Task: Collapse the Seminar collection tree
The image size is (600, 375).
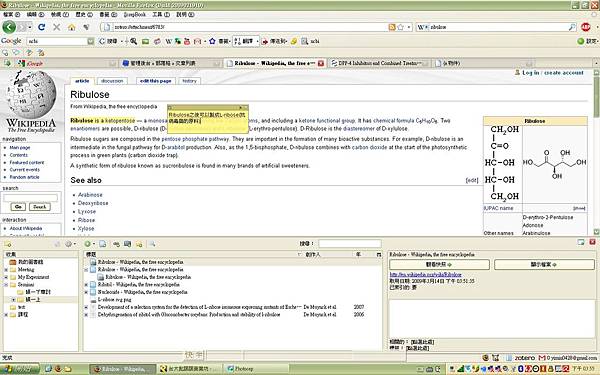Action: tap(6, 285)
